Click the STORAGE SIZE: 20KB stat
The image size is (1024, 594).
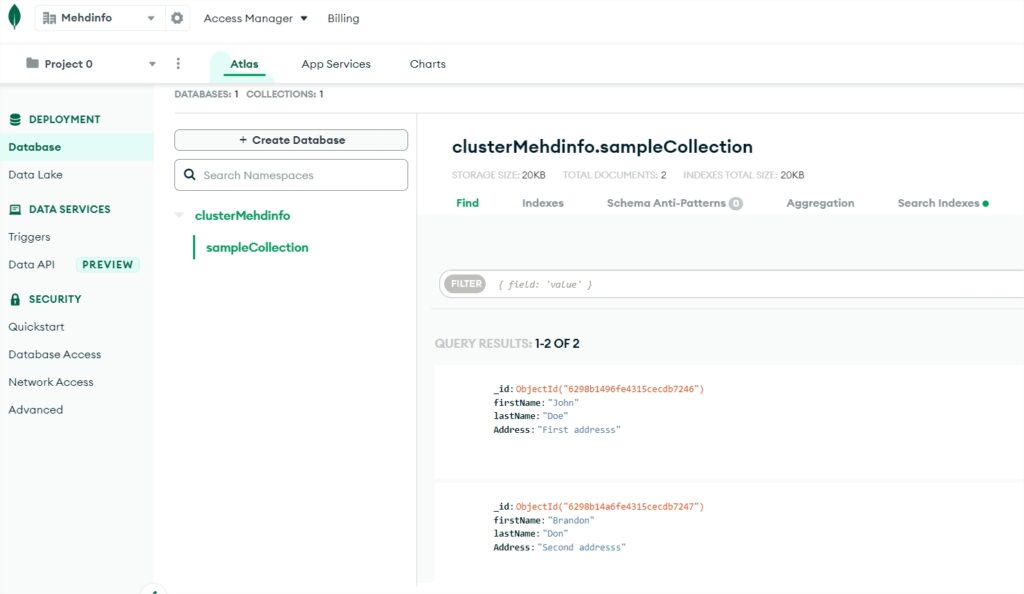(498, 175)
